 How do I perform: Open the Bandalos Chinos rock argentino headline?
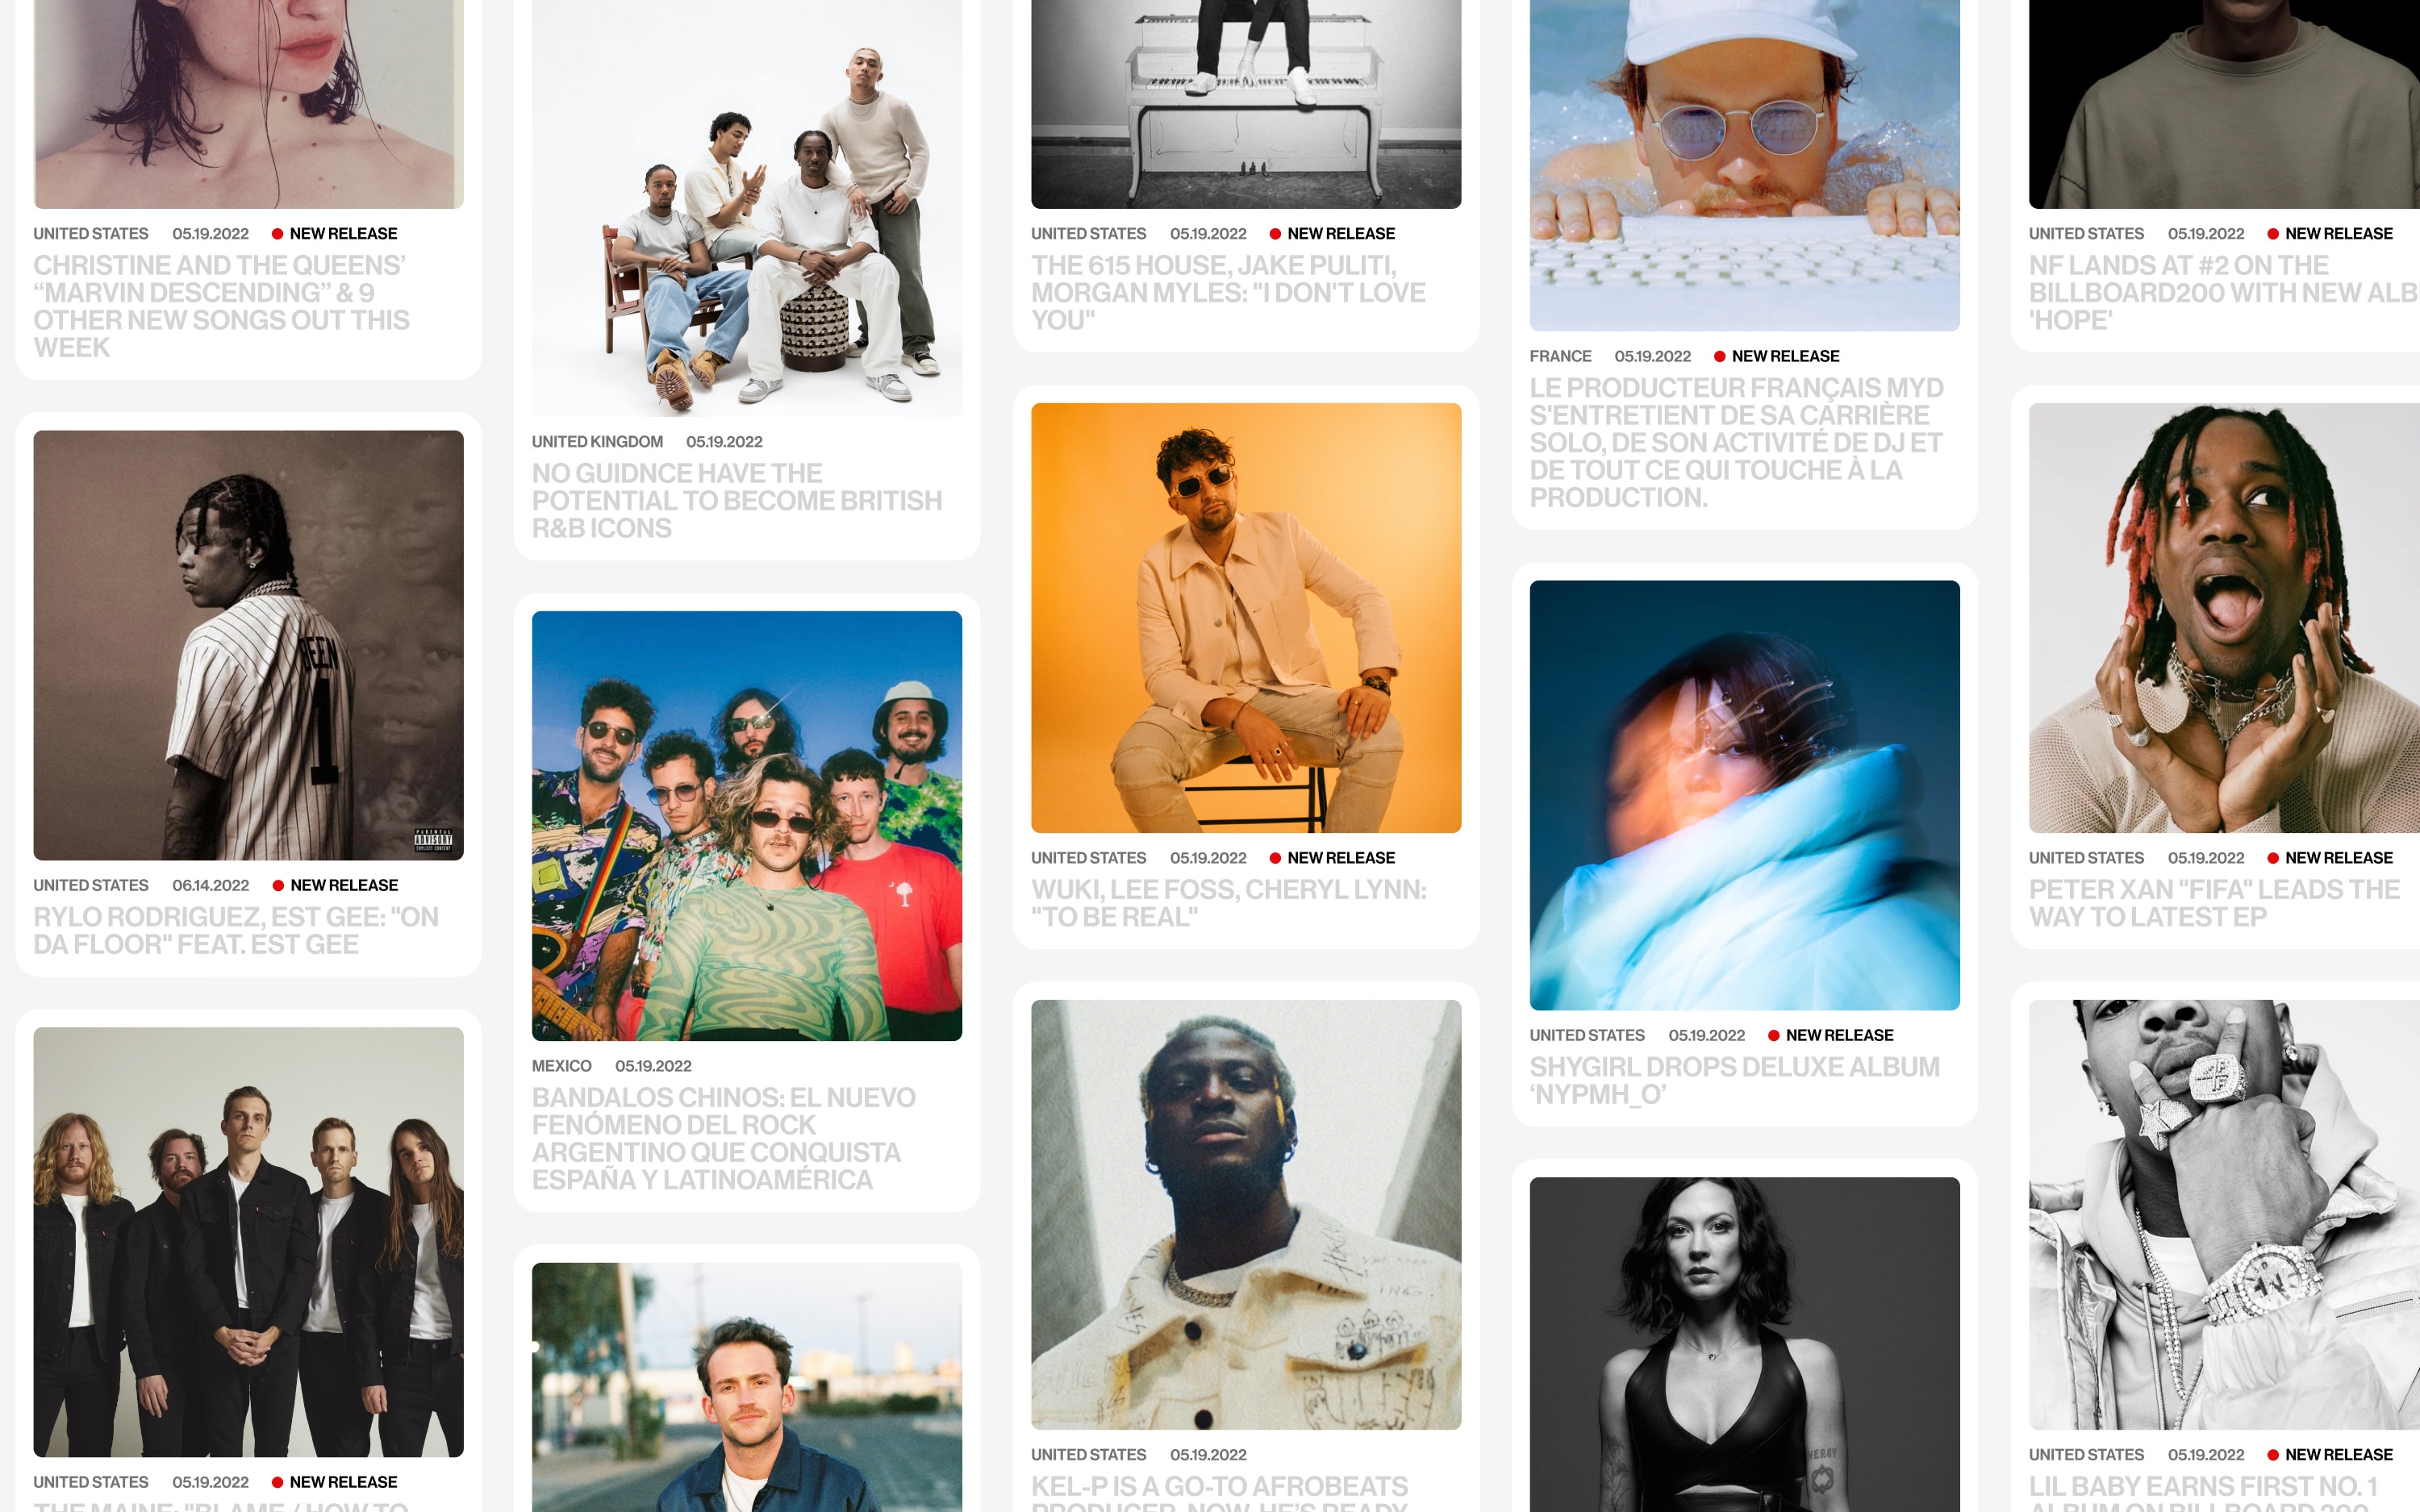(x=723, y=1138)
